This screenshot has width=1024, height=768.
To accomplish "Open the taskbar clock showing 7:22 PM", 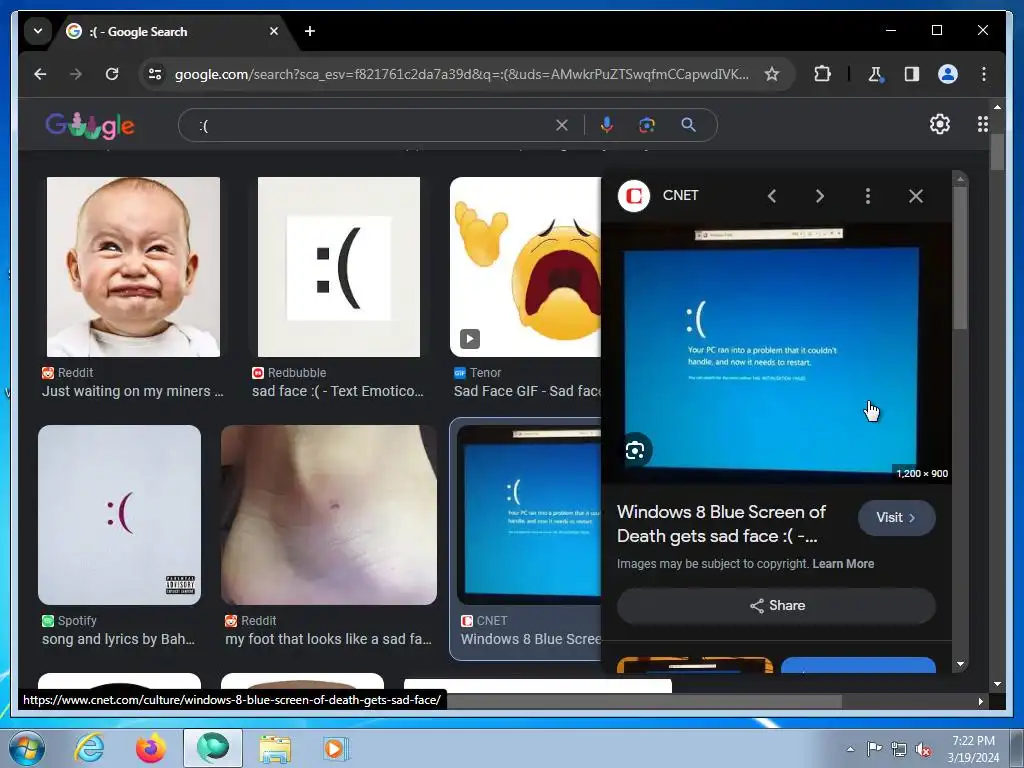I will pos(973,749).
